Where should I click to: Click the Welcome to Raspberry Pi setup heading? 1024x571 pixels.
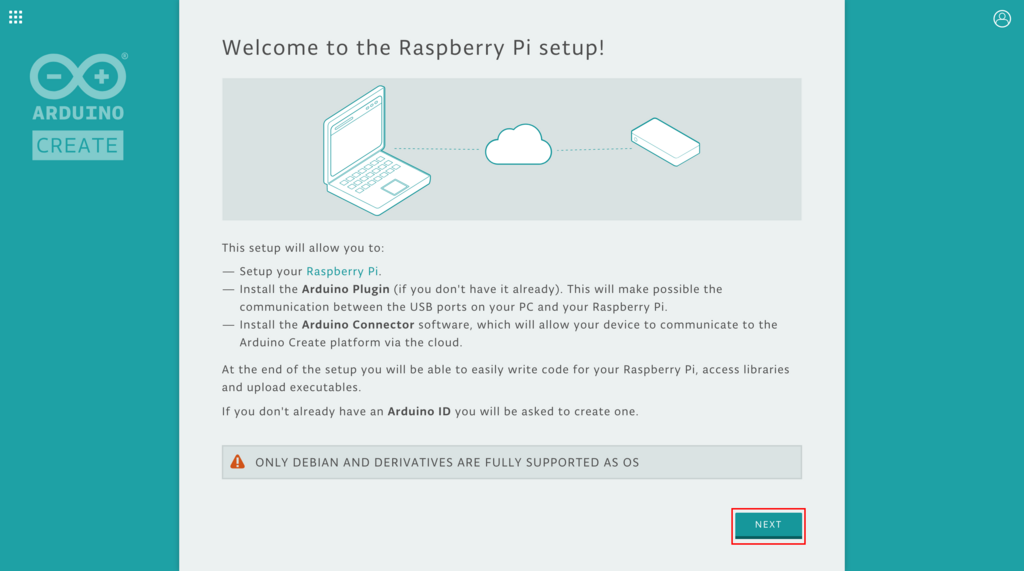click(x=413, y=47)
